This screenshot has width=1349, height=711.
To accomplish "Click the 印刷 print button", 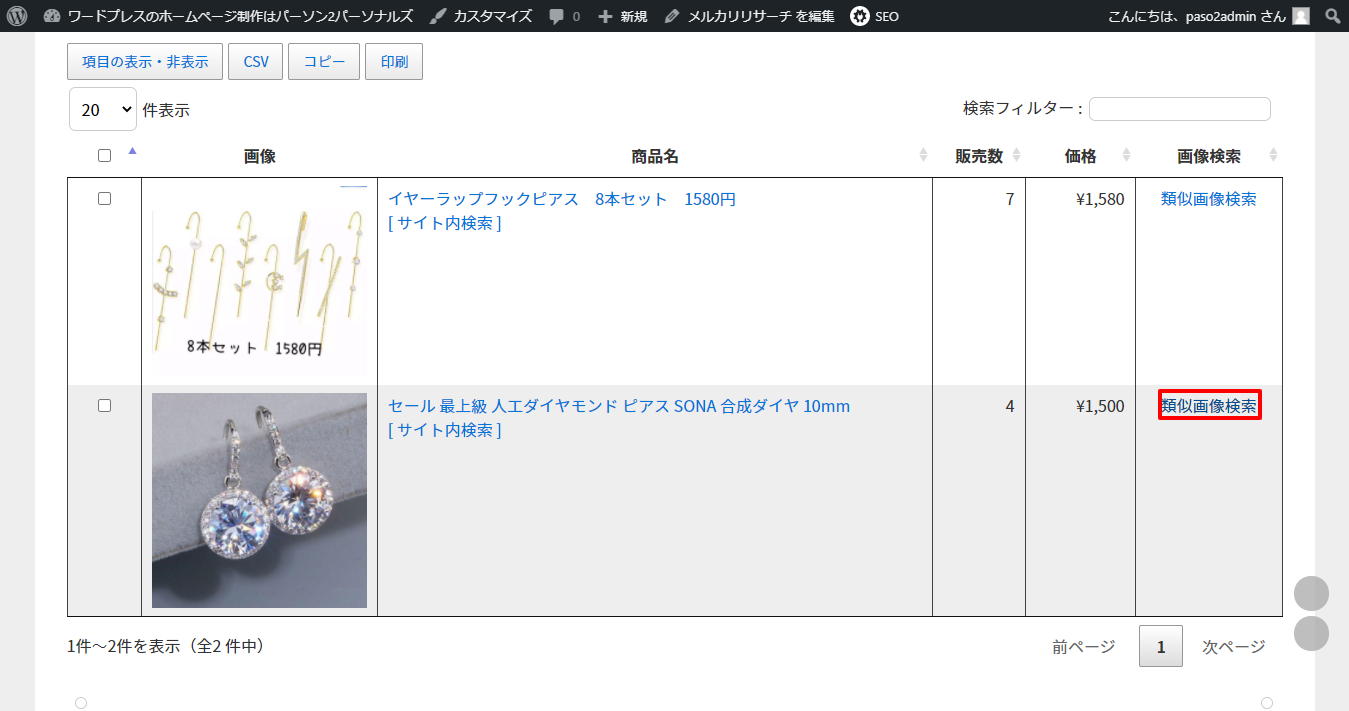I will click(394, 61).
